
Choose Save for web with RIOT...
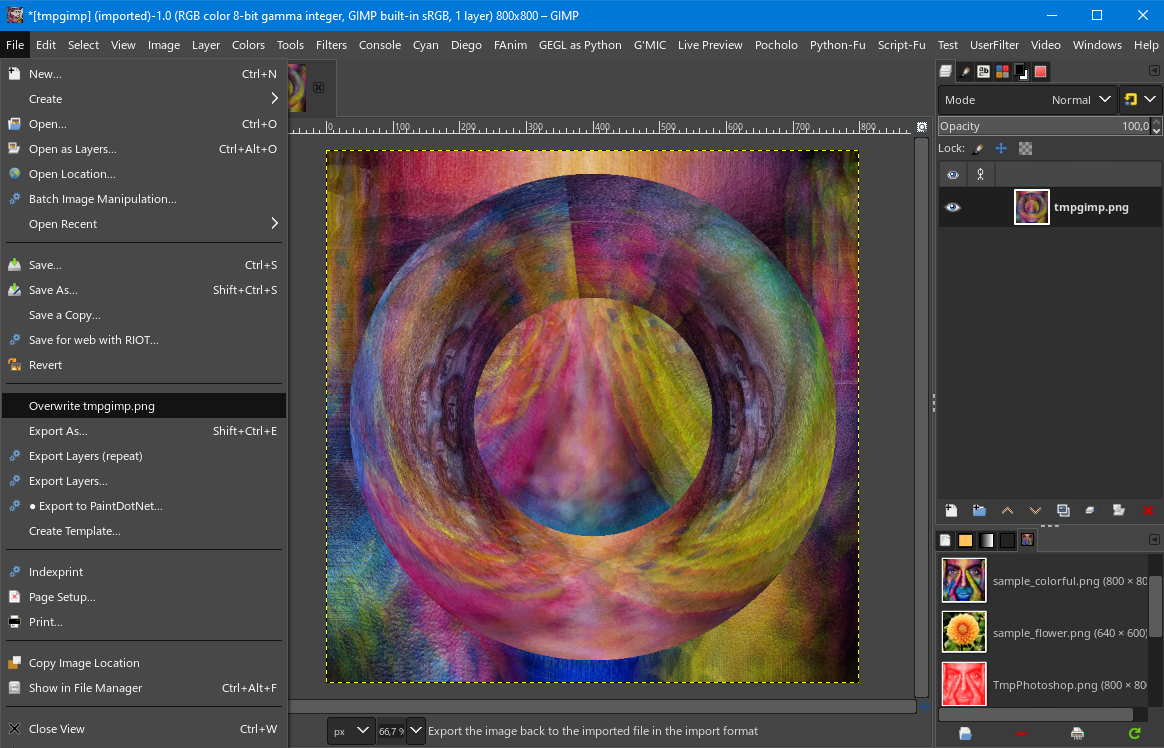point(144,340)
